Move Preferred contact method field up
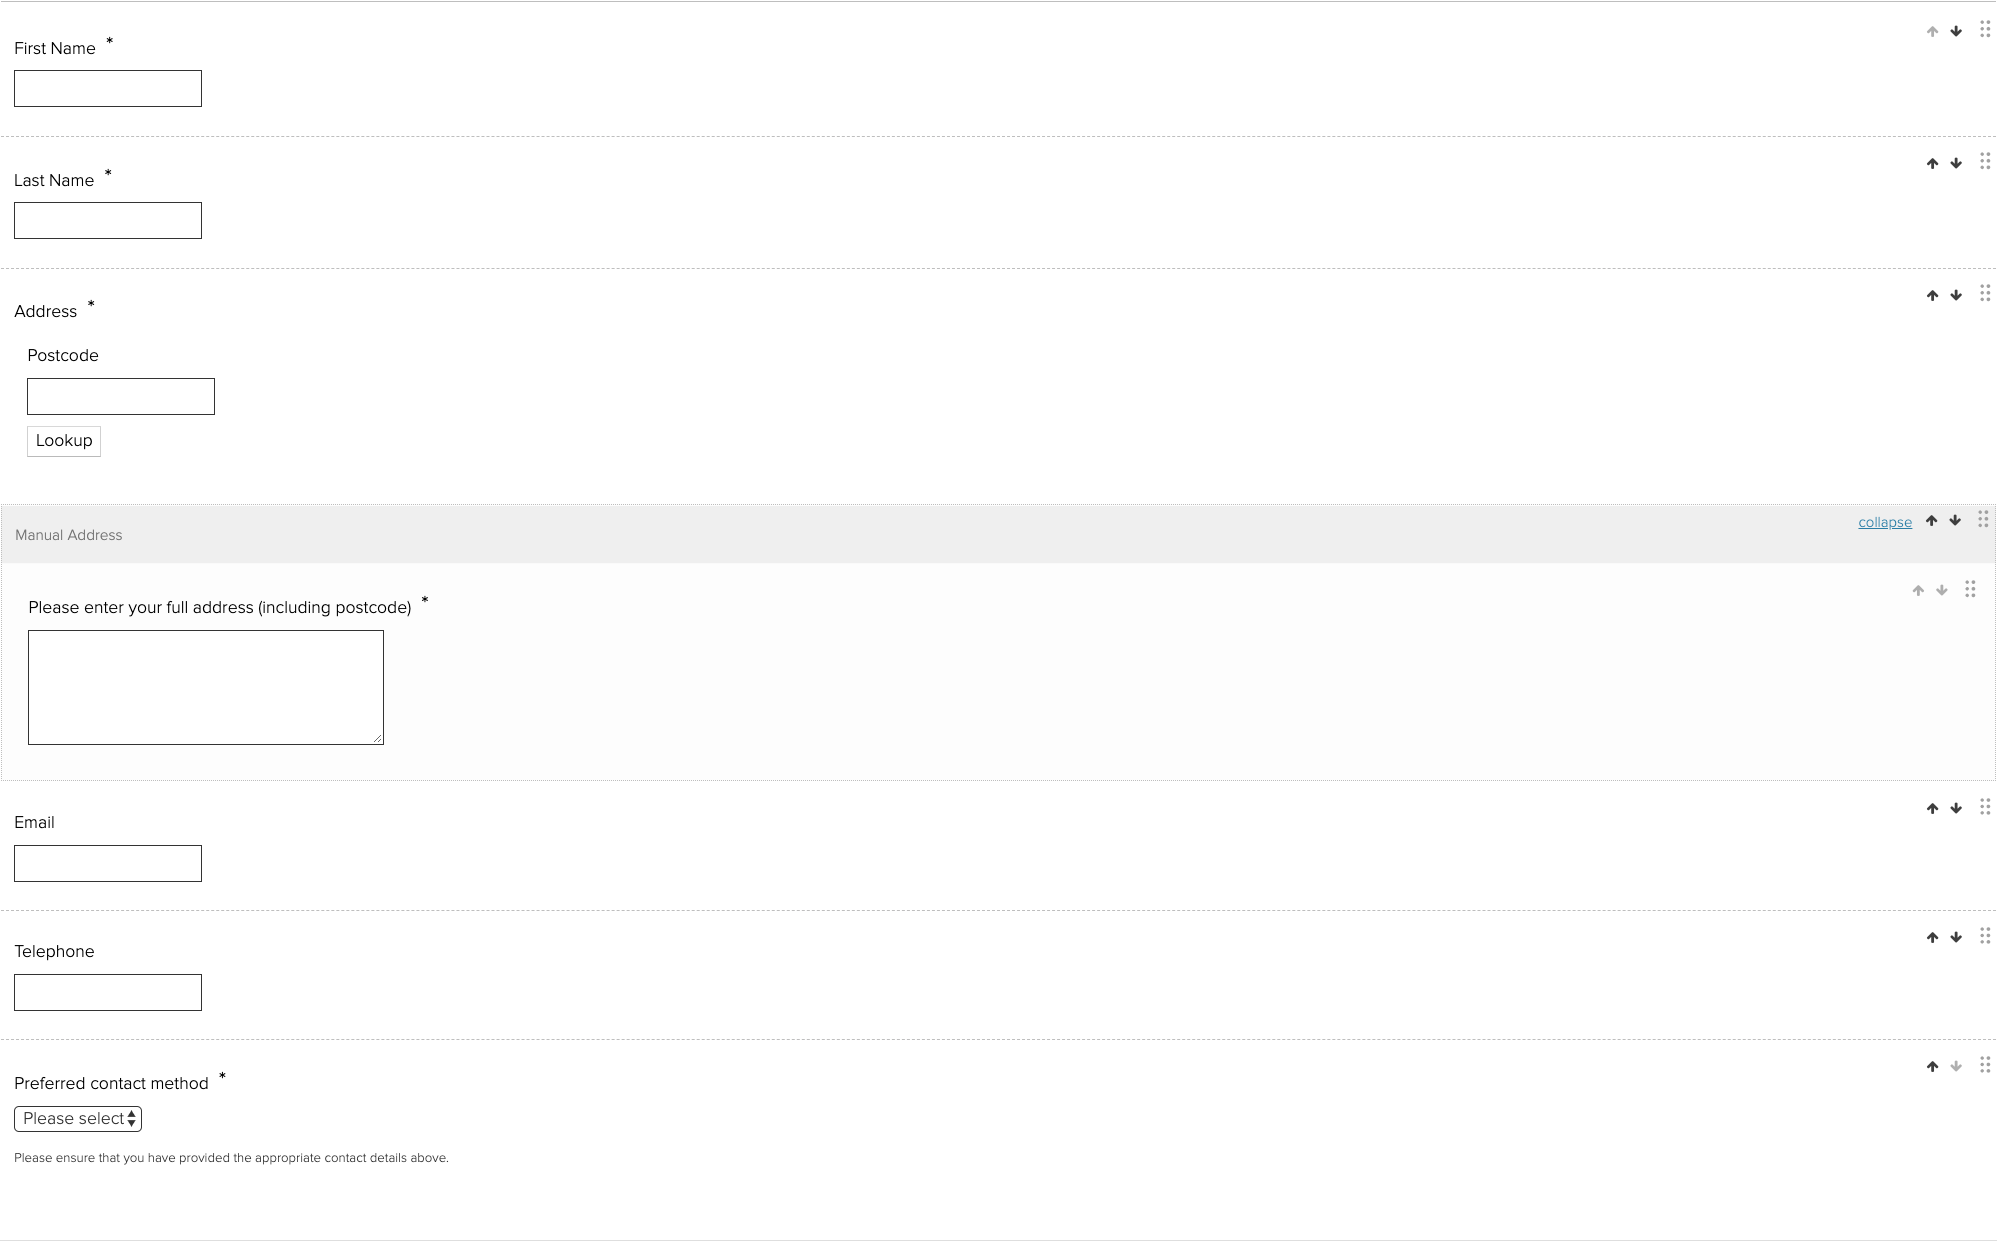Screen dimensions: 1997x1242 [1932, 1067]
